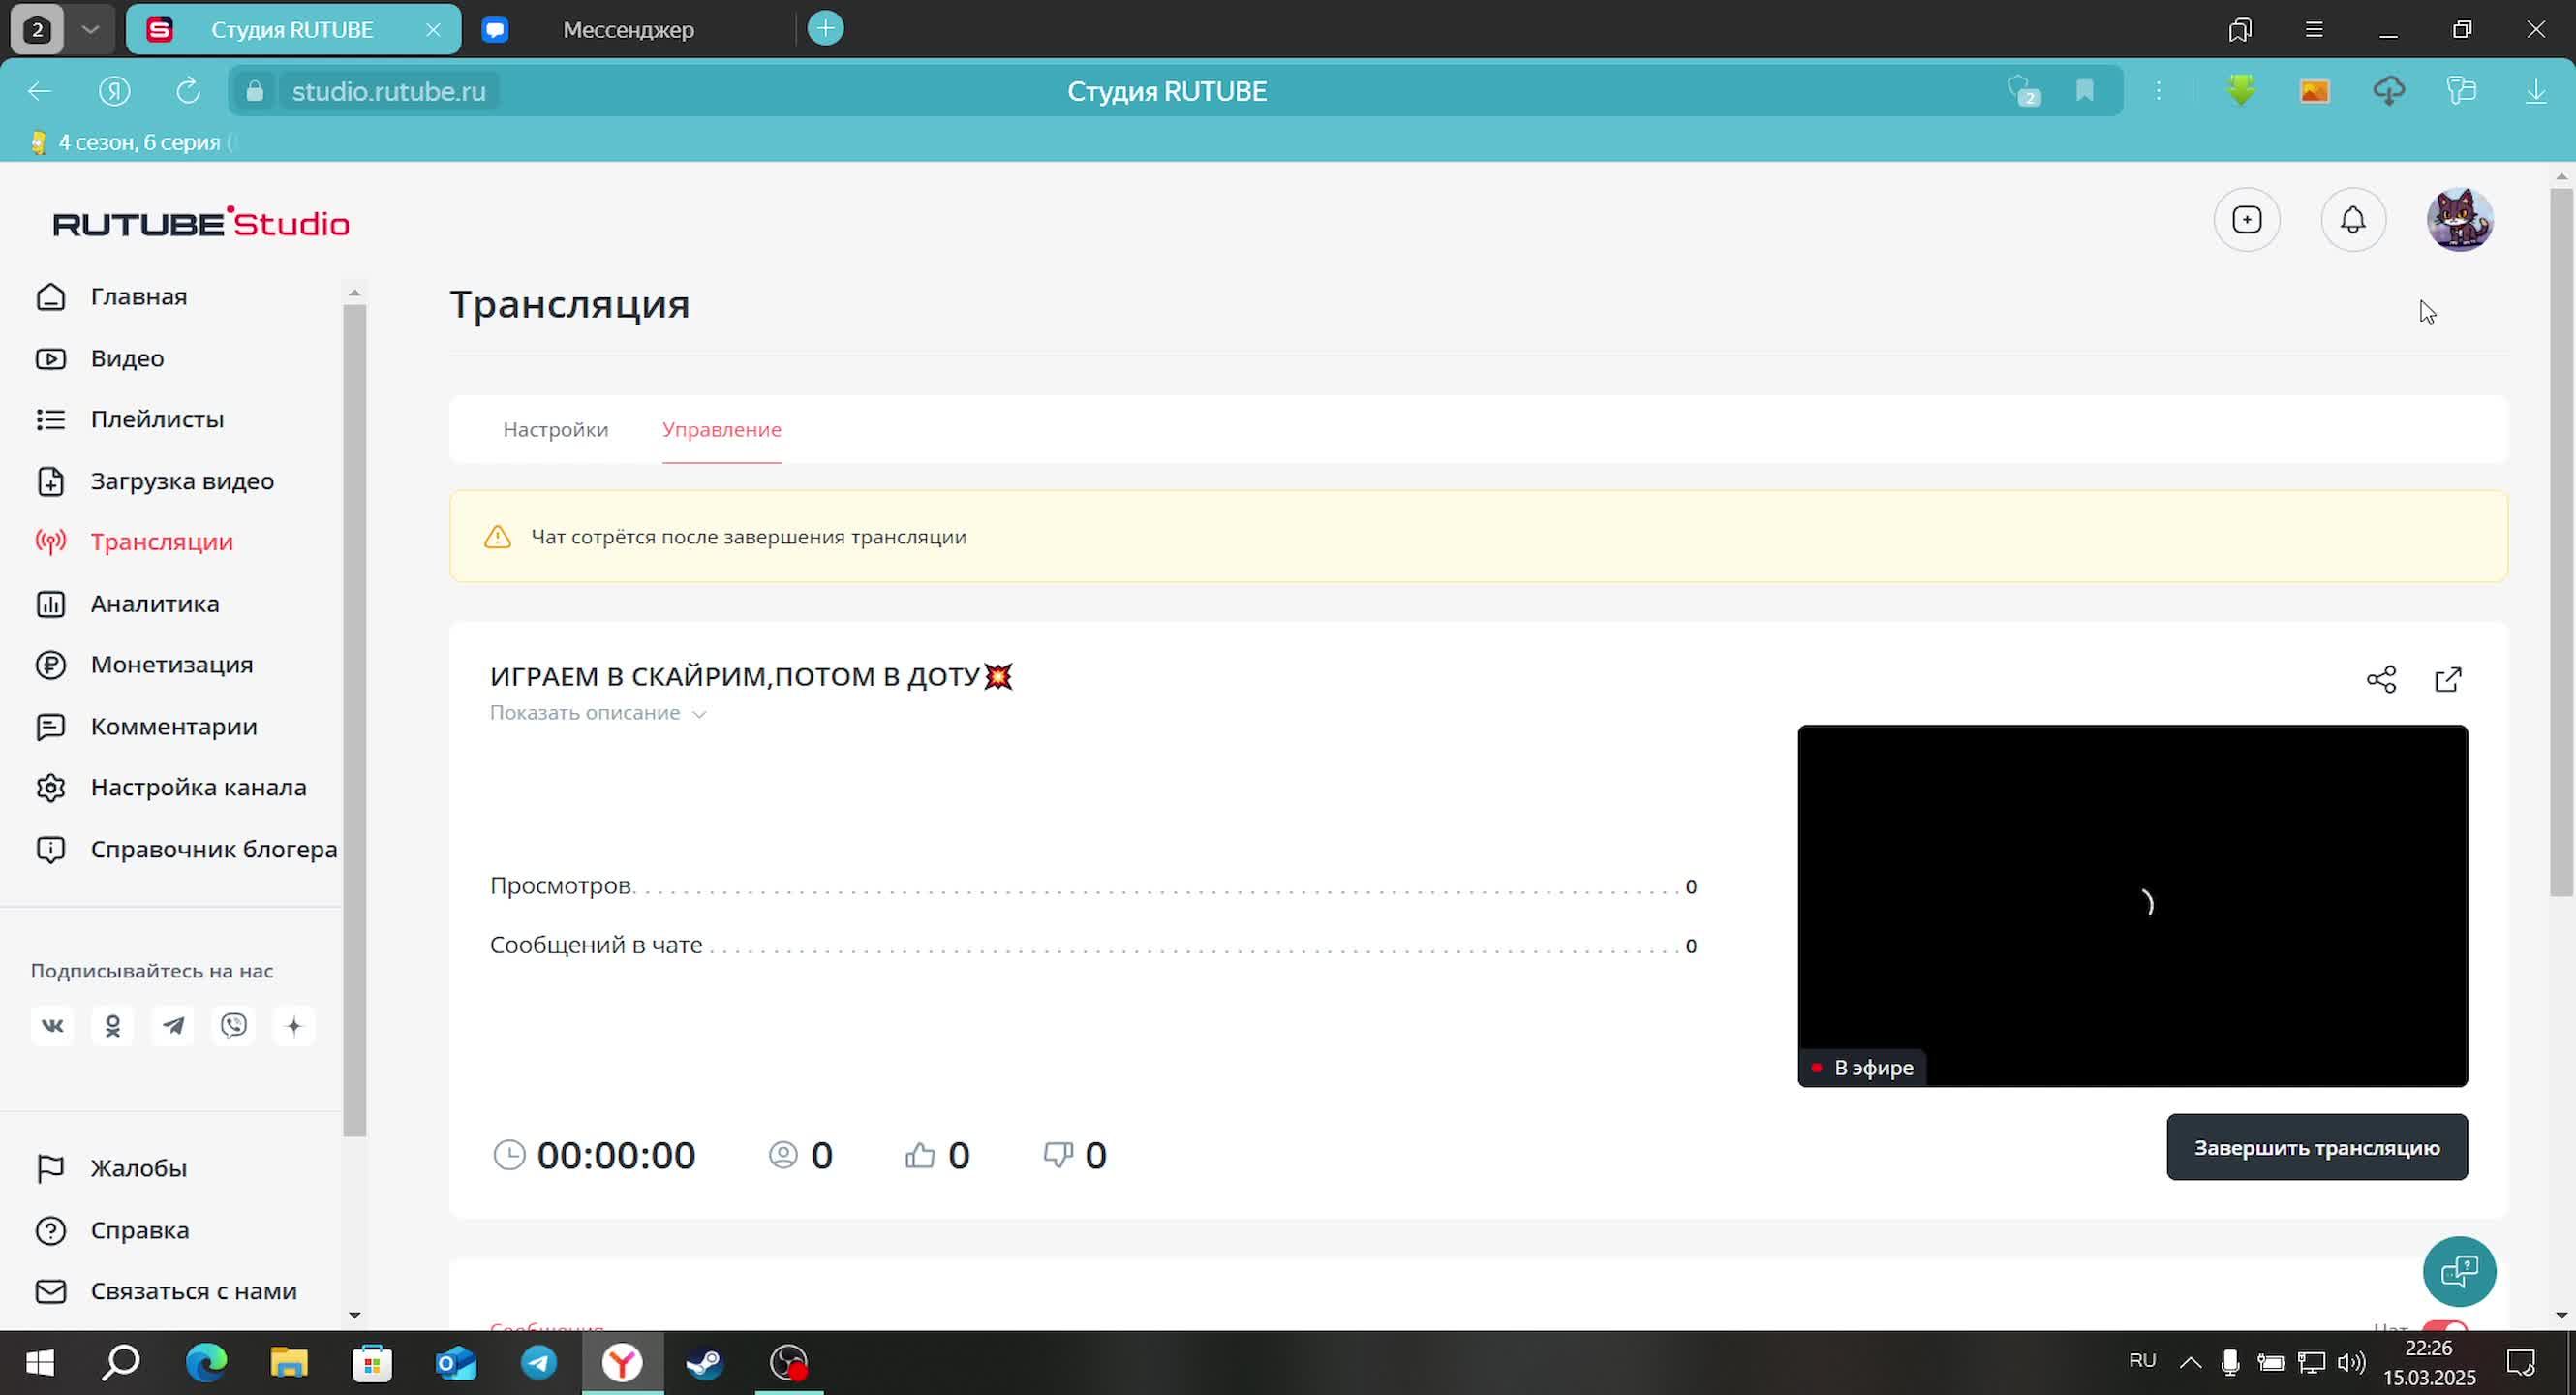Select the Управление tab
Image resolution: width=2576 pixels, height=1395 pixels.
(x=722, y=429)
